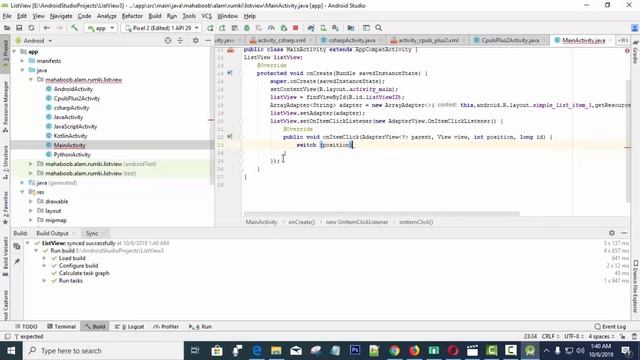The width and height of the screenshot is (640, 360).
Task: Click the Sync/refresh toolbar icon
Action: 31,28
